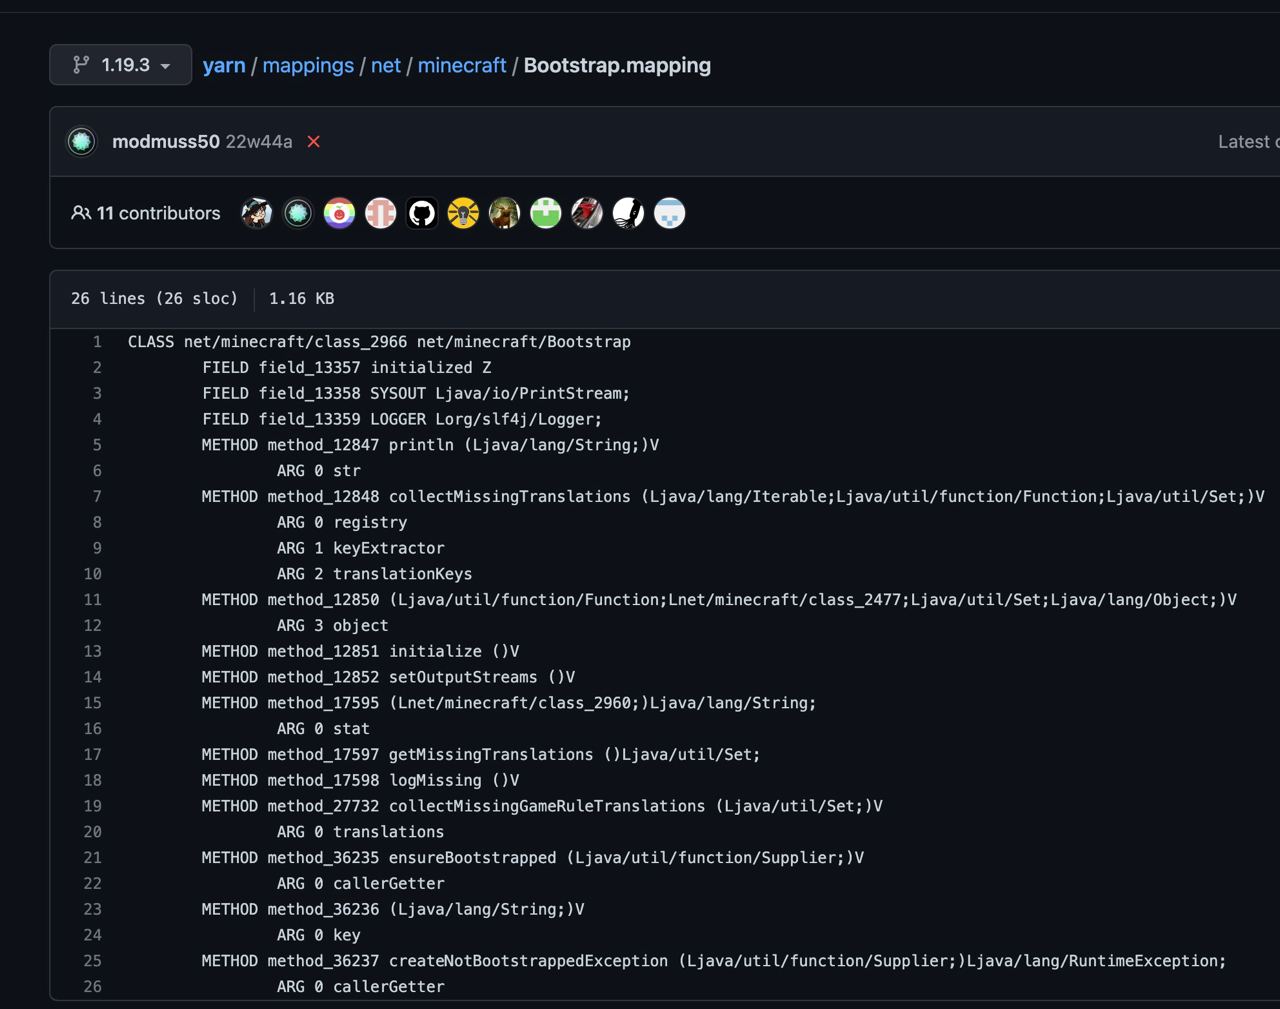Open modmuss50's avatar beside the commit author

coord(82,142)
